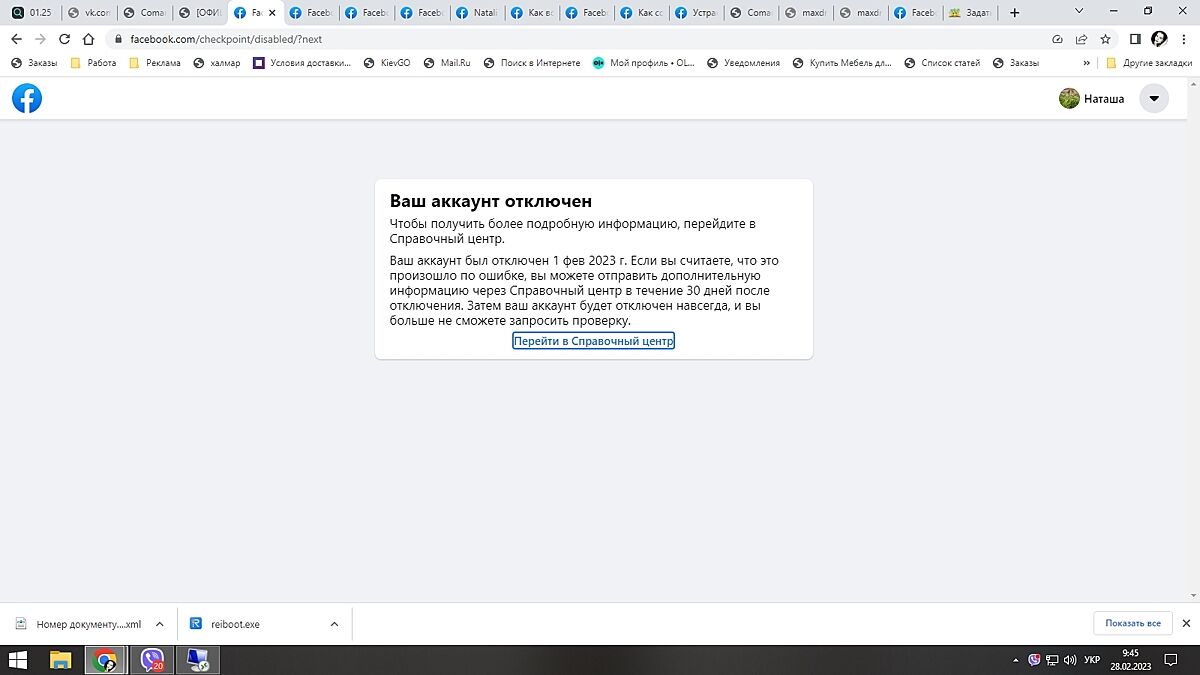This screenshot has width=1200, height=675.
Task: Show hidden system tray icons
Action: [x=1017, y=660]
